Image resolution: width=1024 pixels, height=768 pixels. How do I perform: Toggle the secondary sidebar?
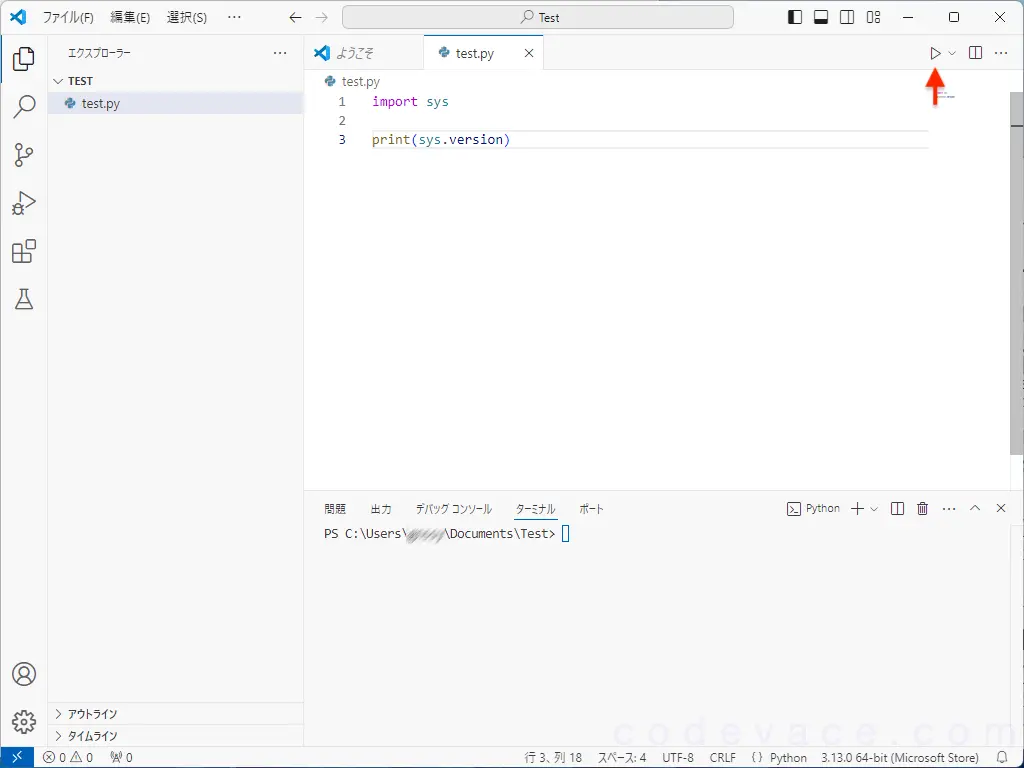(x=846, y=17)
